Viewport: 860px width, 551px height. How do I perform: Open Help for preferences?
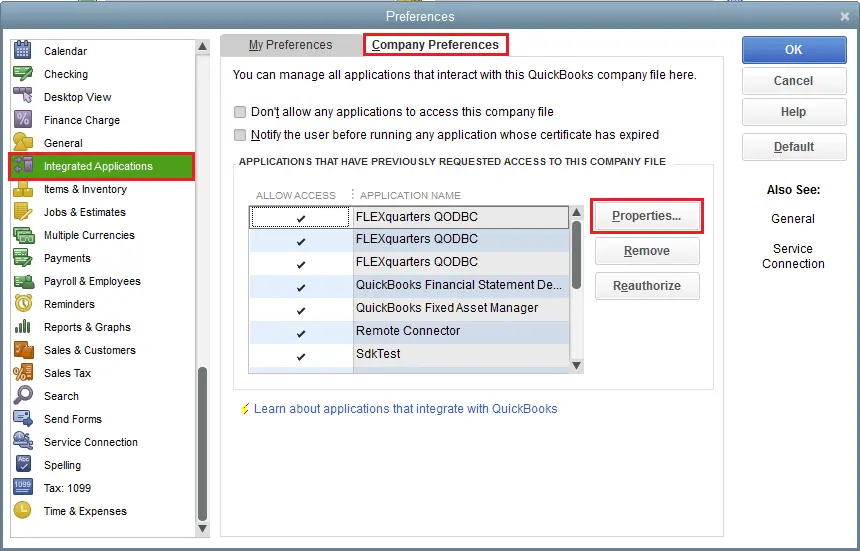(x=794, y=112)
